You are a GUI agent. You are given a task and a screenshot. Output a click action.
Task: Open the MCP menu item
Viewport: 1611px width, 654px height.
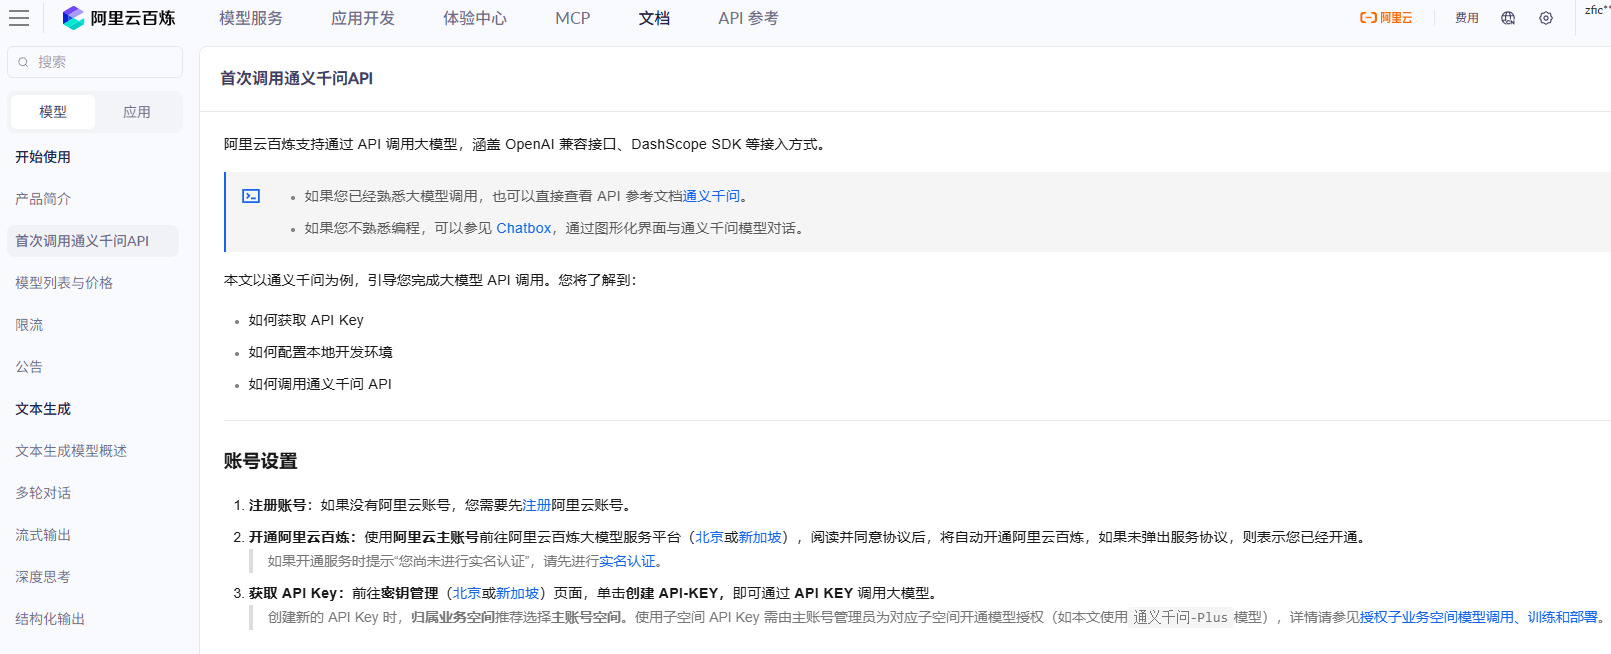[x=573, y=18]
